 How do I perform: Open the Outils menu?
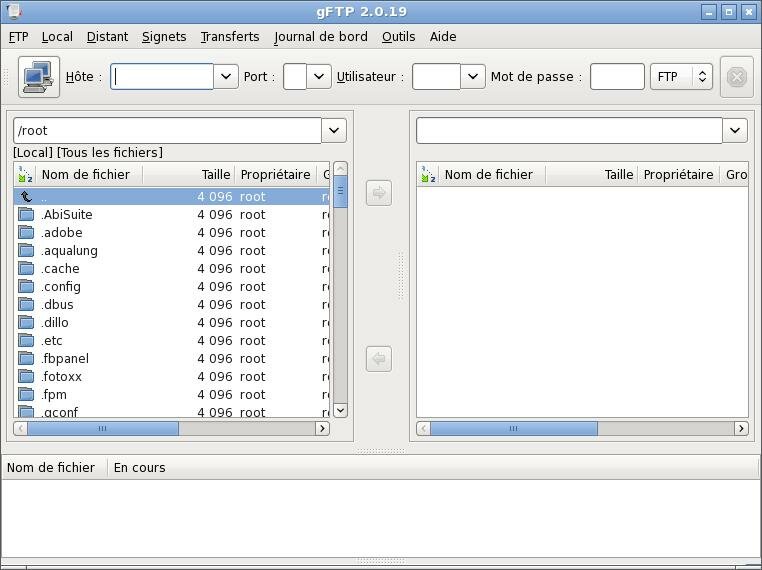398,37
